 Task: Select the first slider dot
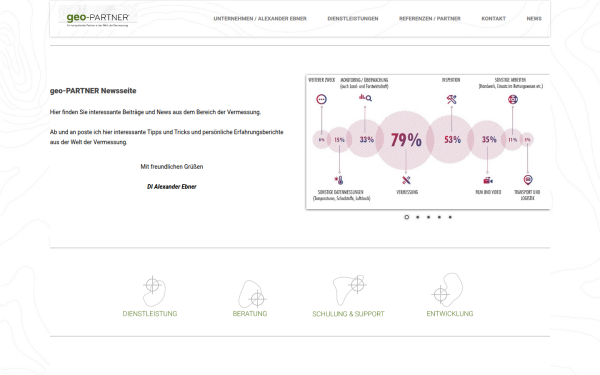(406, 217)
